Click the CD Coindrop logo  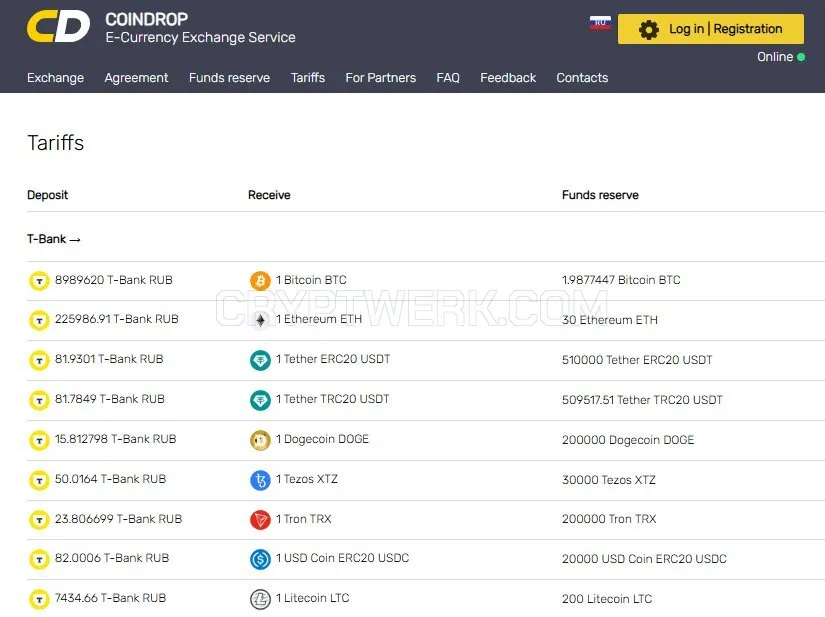tap(58, 26)
